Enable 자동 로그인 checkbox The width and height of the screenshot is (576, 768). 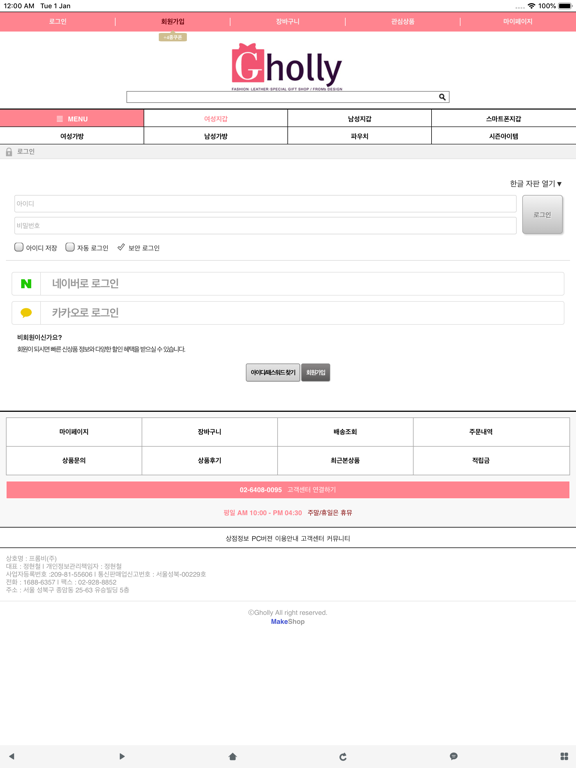(70, 247)
